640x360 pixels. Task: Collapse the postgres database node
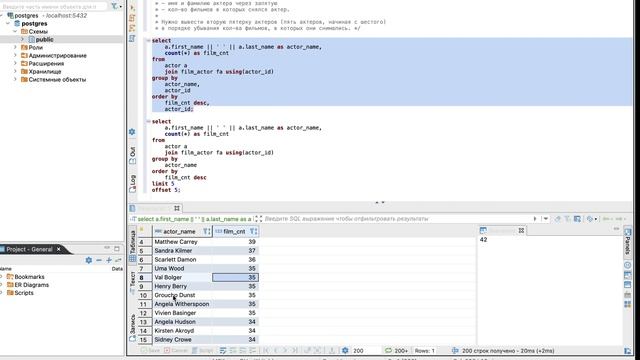pyautogui.click(x=8, y=24)
